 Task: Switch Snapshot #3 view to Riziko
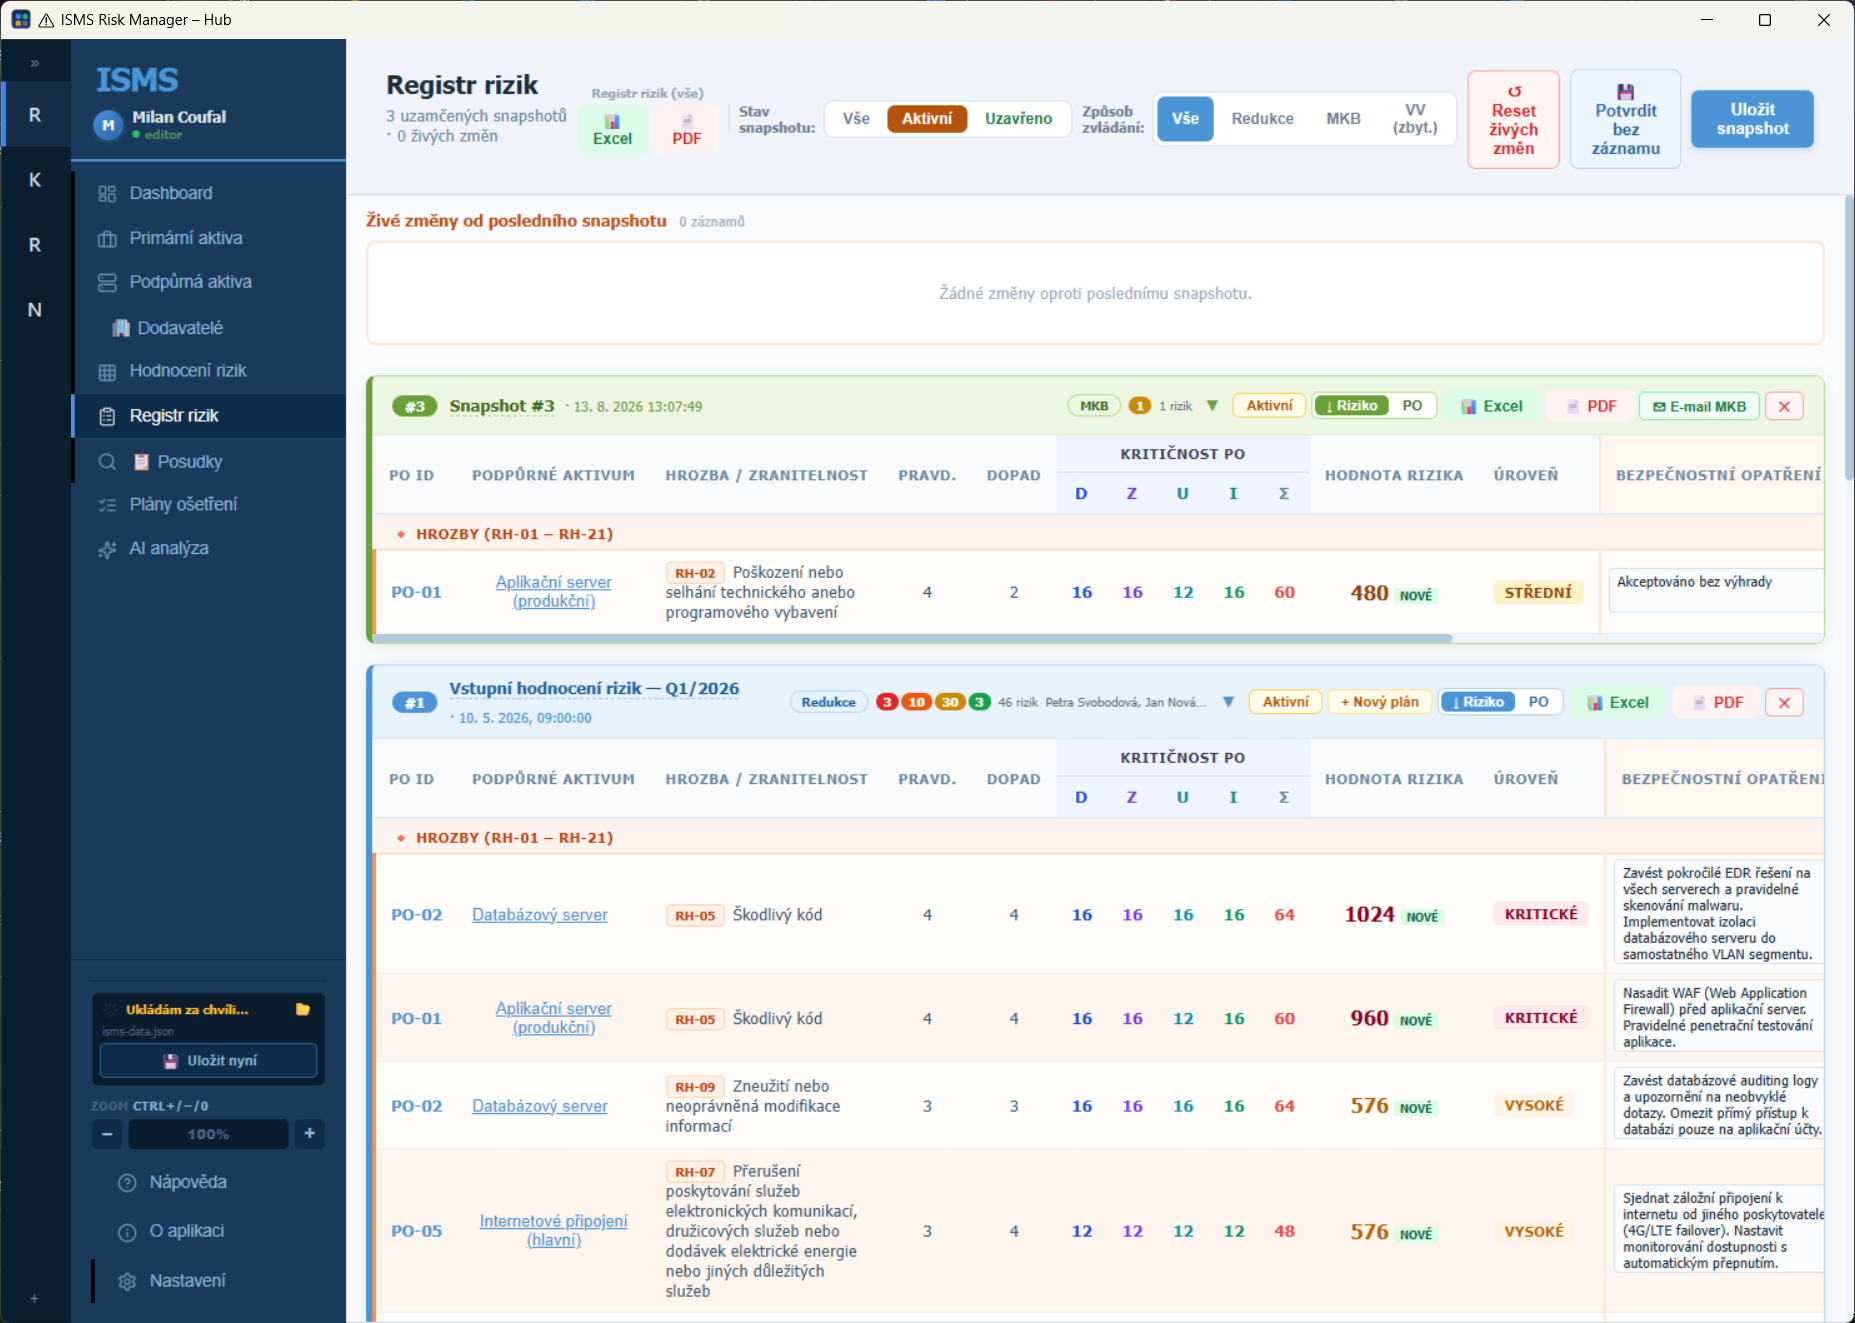1352,406
